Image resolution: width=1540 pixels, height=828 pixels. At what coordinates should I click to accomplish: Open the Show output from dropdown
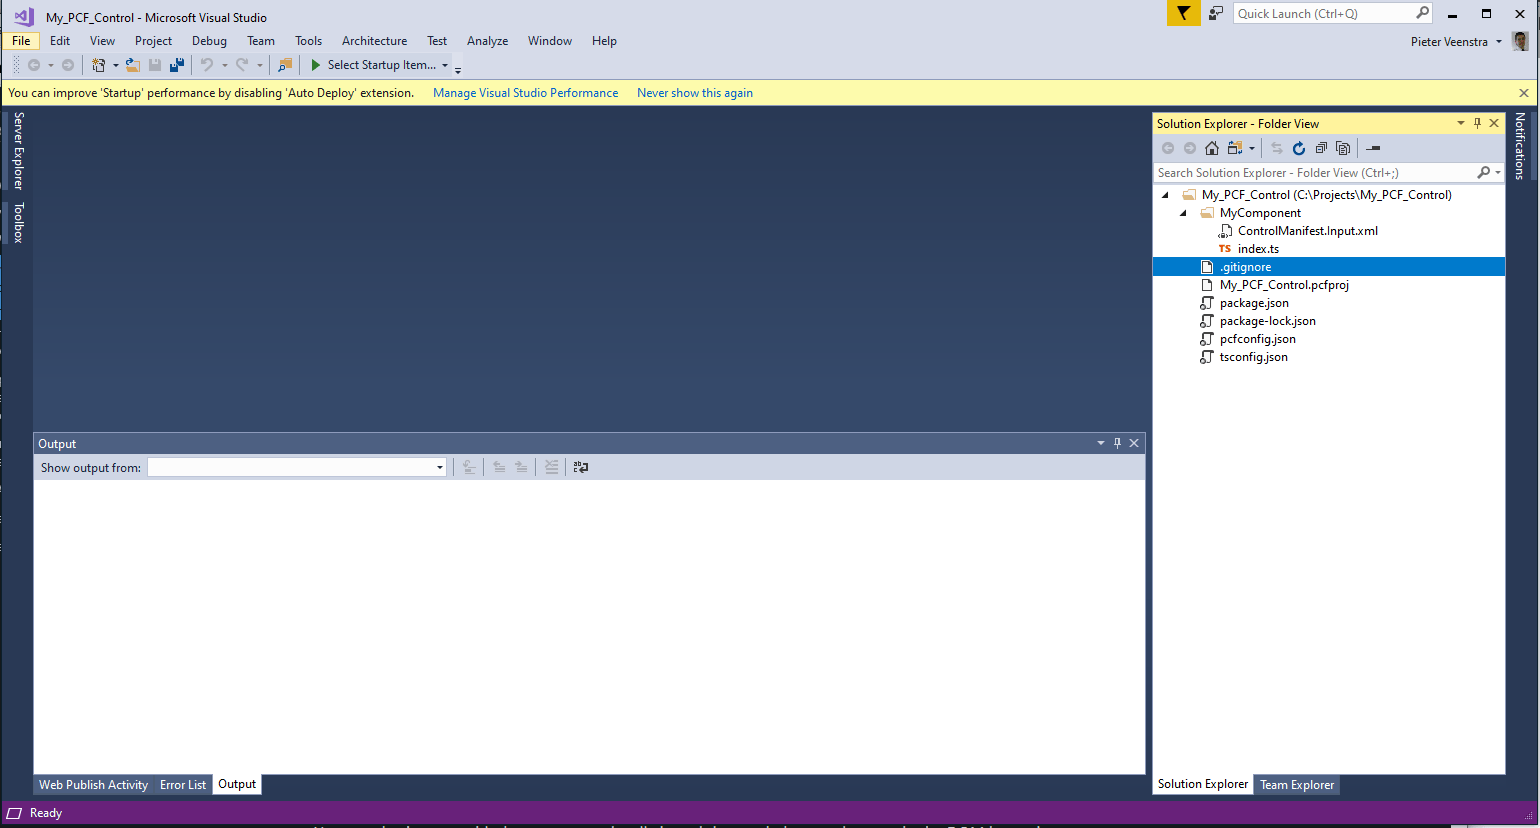click(x=439, y=467)
